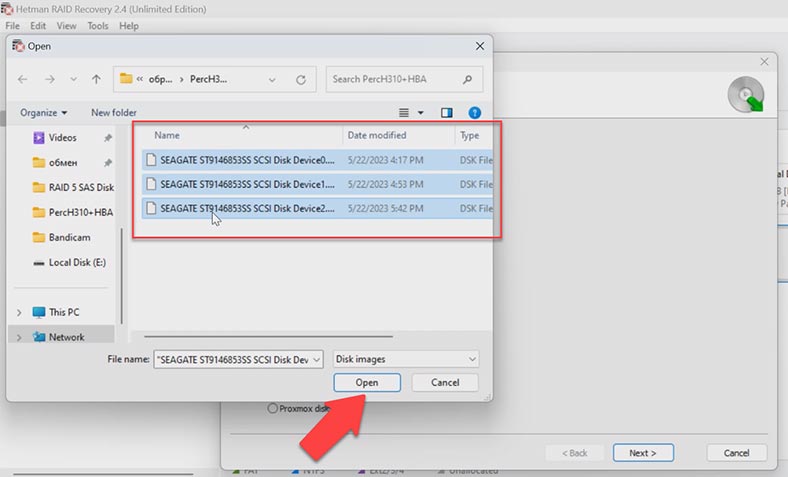
Task: Select Network in sidebar
Action: click(66, 337)
